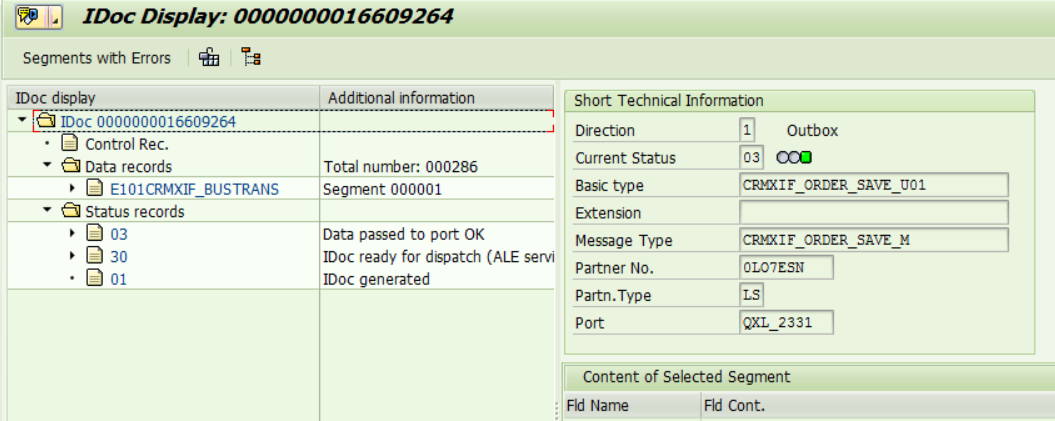Click the Status records folder icon
The image size is (1055, 421).
tap(70, 212)
